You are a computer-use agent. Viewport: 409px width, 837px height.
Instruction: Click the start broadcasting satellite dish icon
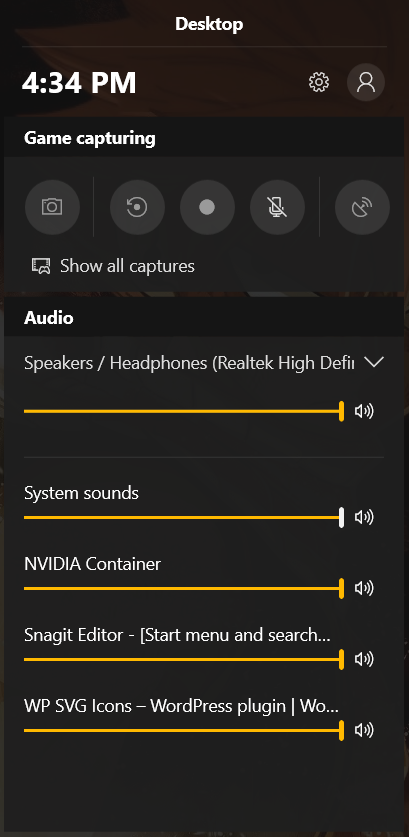tap(362, 207)
